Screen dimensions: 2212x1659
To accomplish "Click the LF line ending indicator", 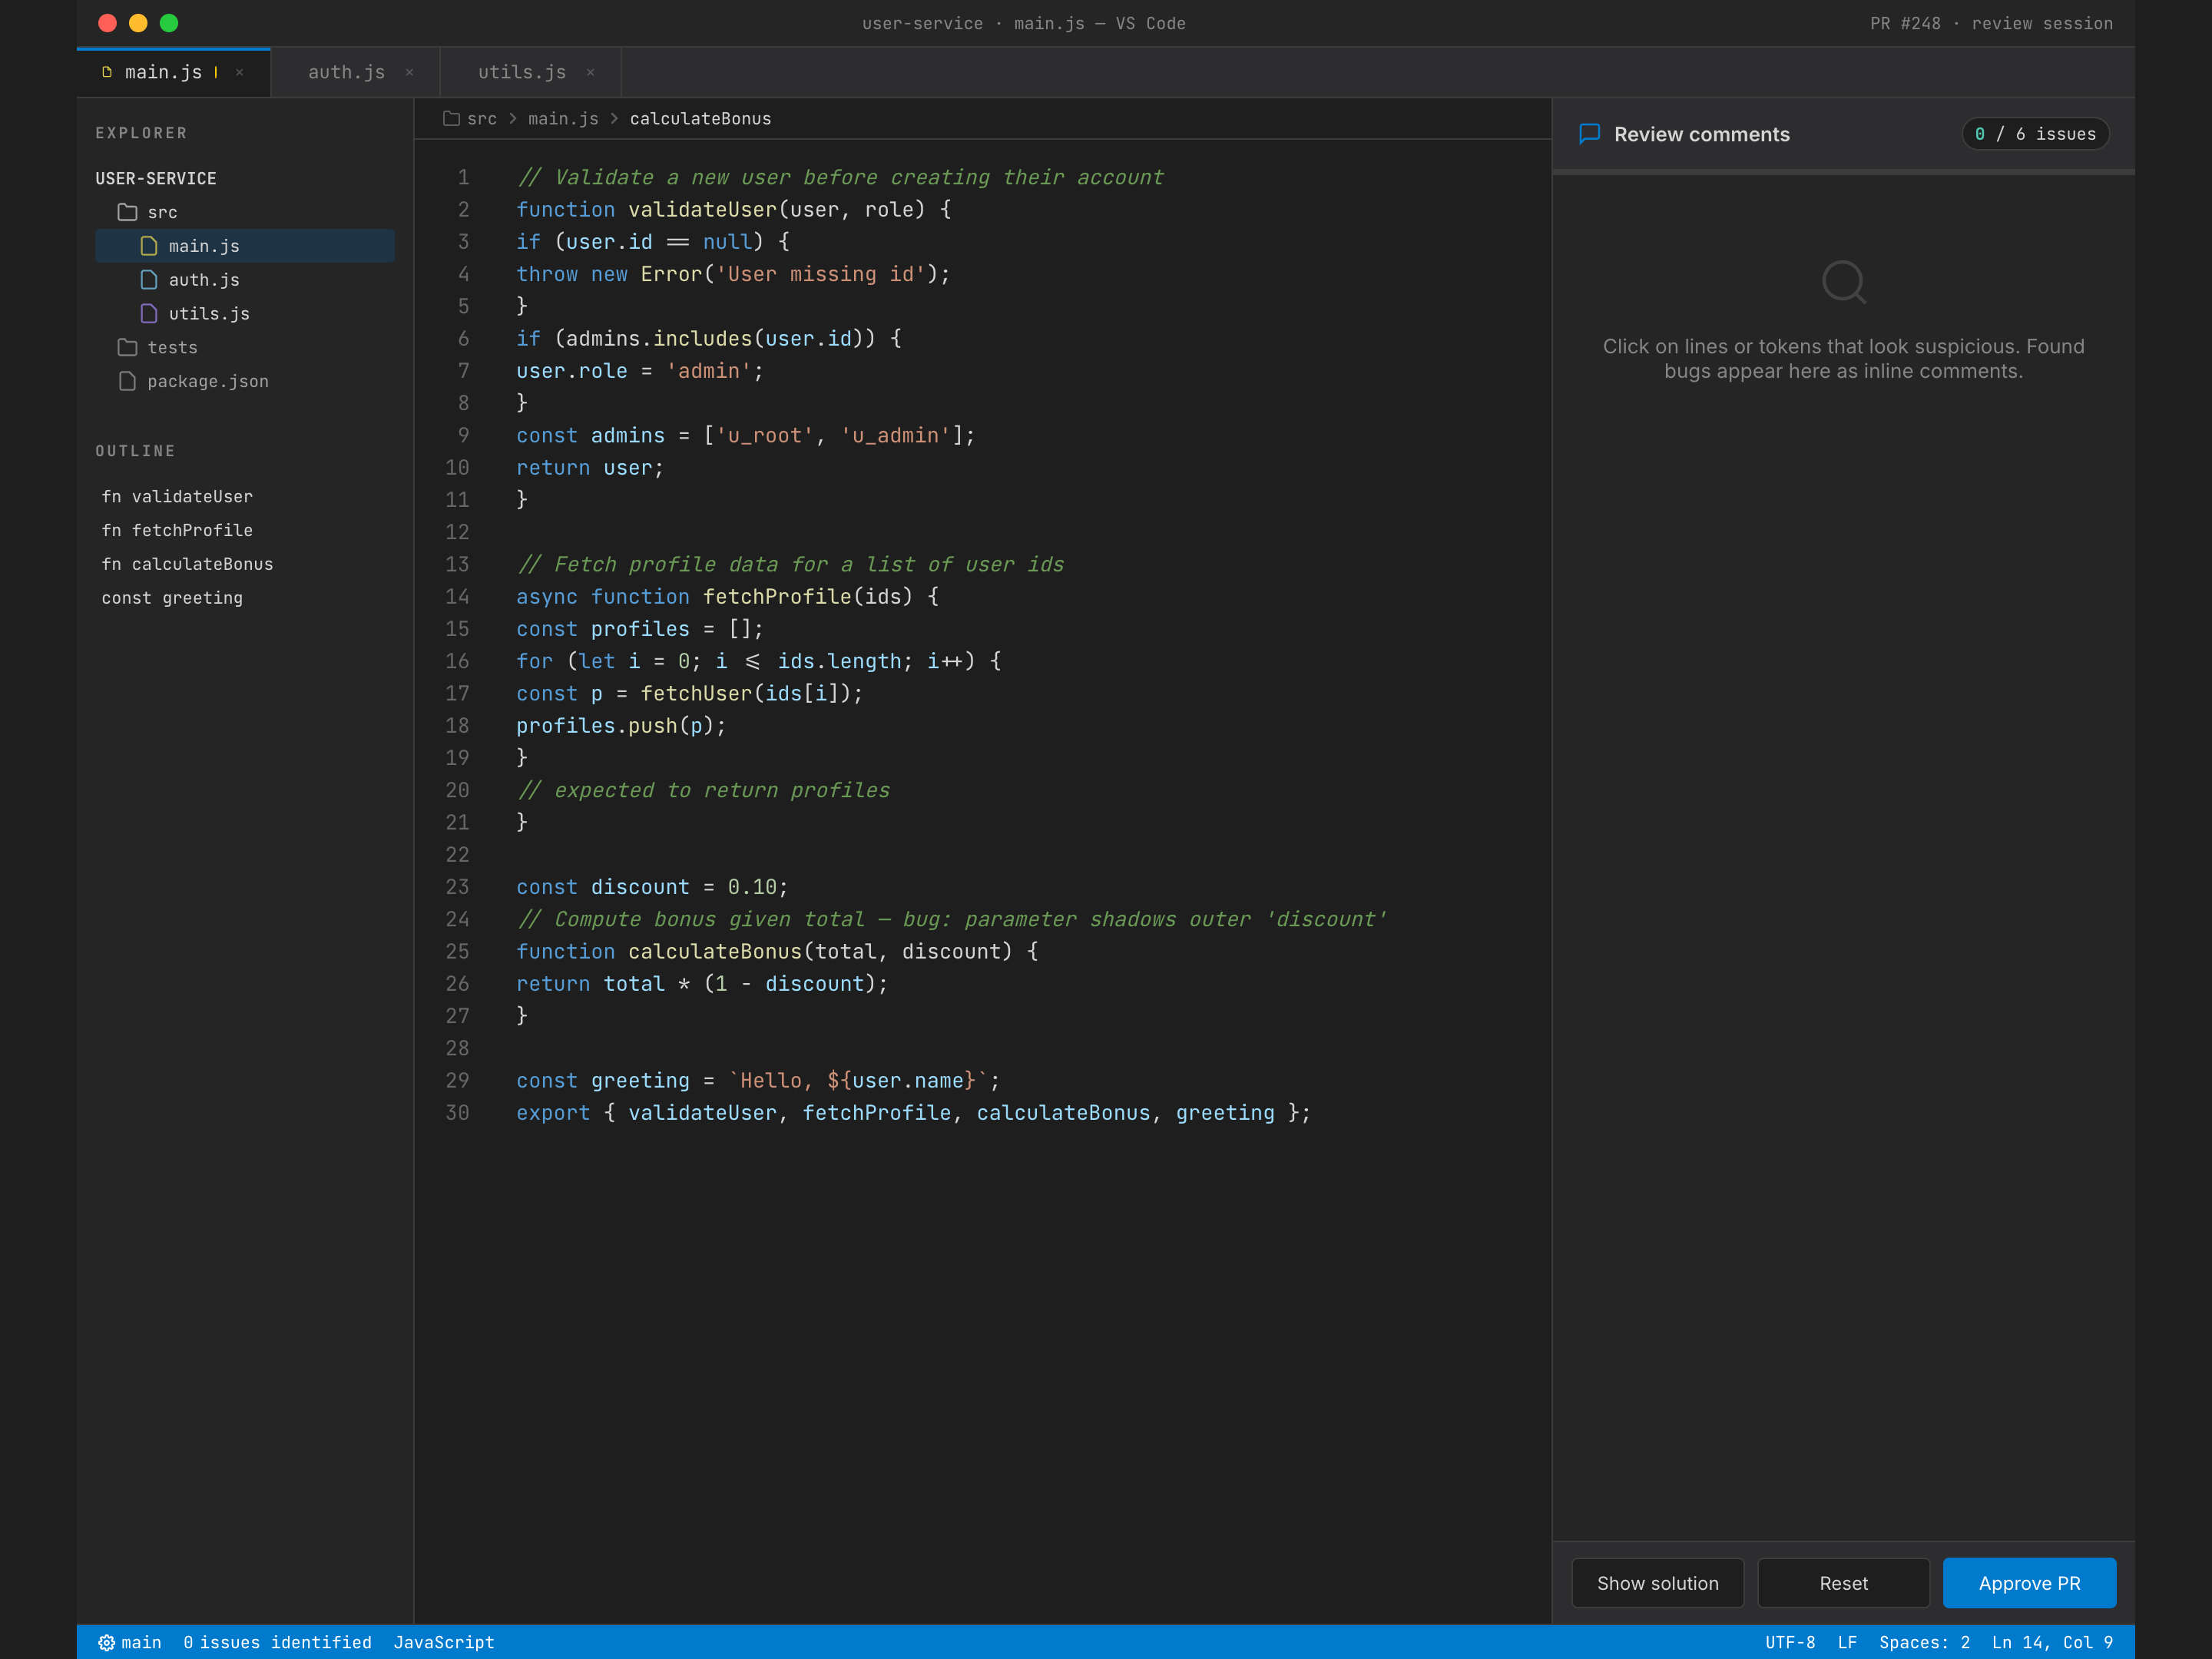I will 1847,1642.
